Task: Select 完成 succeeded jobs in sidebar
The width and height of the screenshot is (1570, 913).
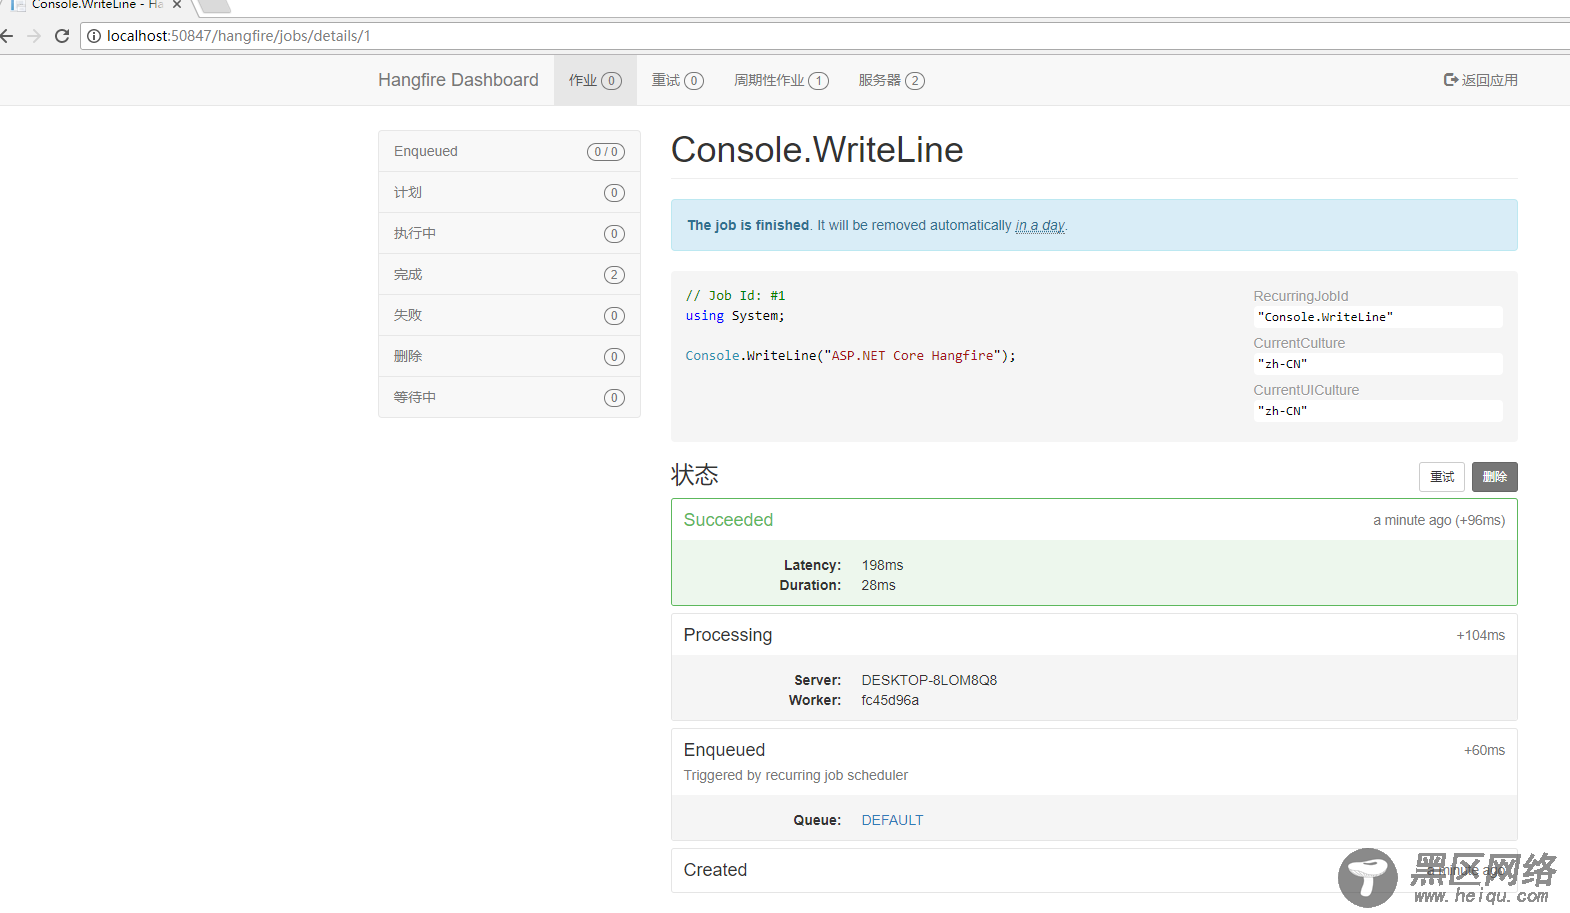Action: [x=509, y=274]
